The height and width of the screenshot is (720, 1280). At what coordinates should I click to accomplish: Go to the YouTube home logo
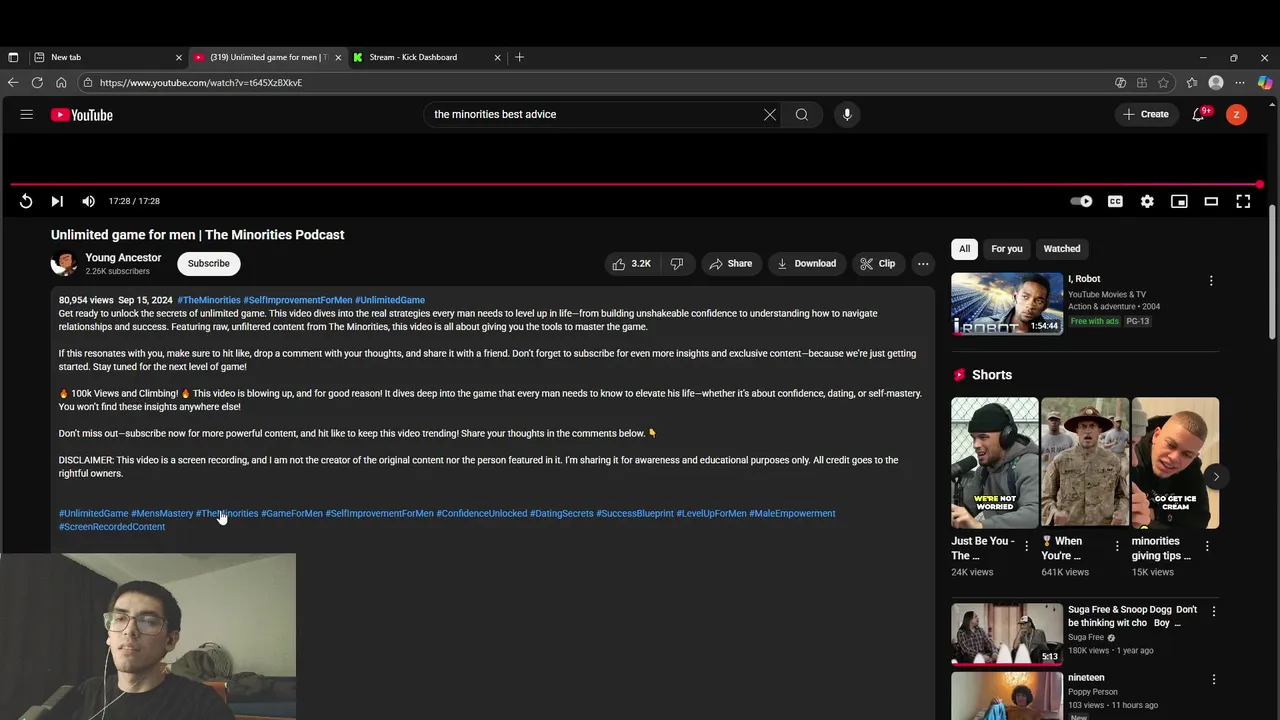[x=82, y=115]
